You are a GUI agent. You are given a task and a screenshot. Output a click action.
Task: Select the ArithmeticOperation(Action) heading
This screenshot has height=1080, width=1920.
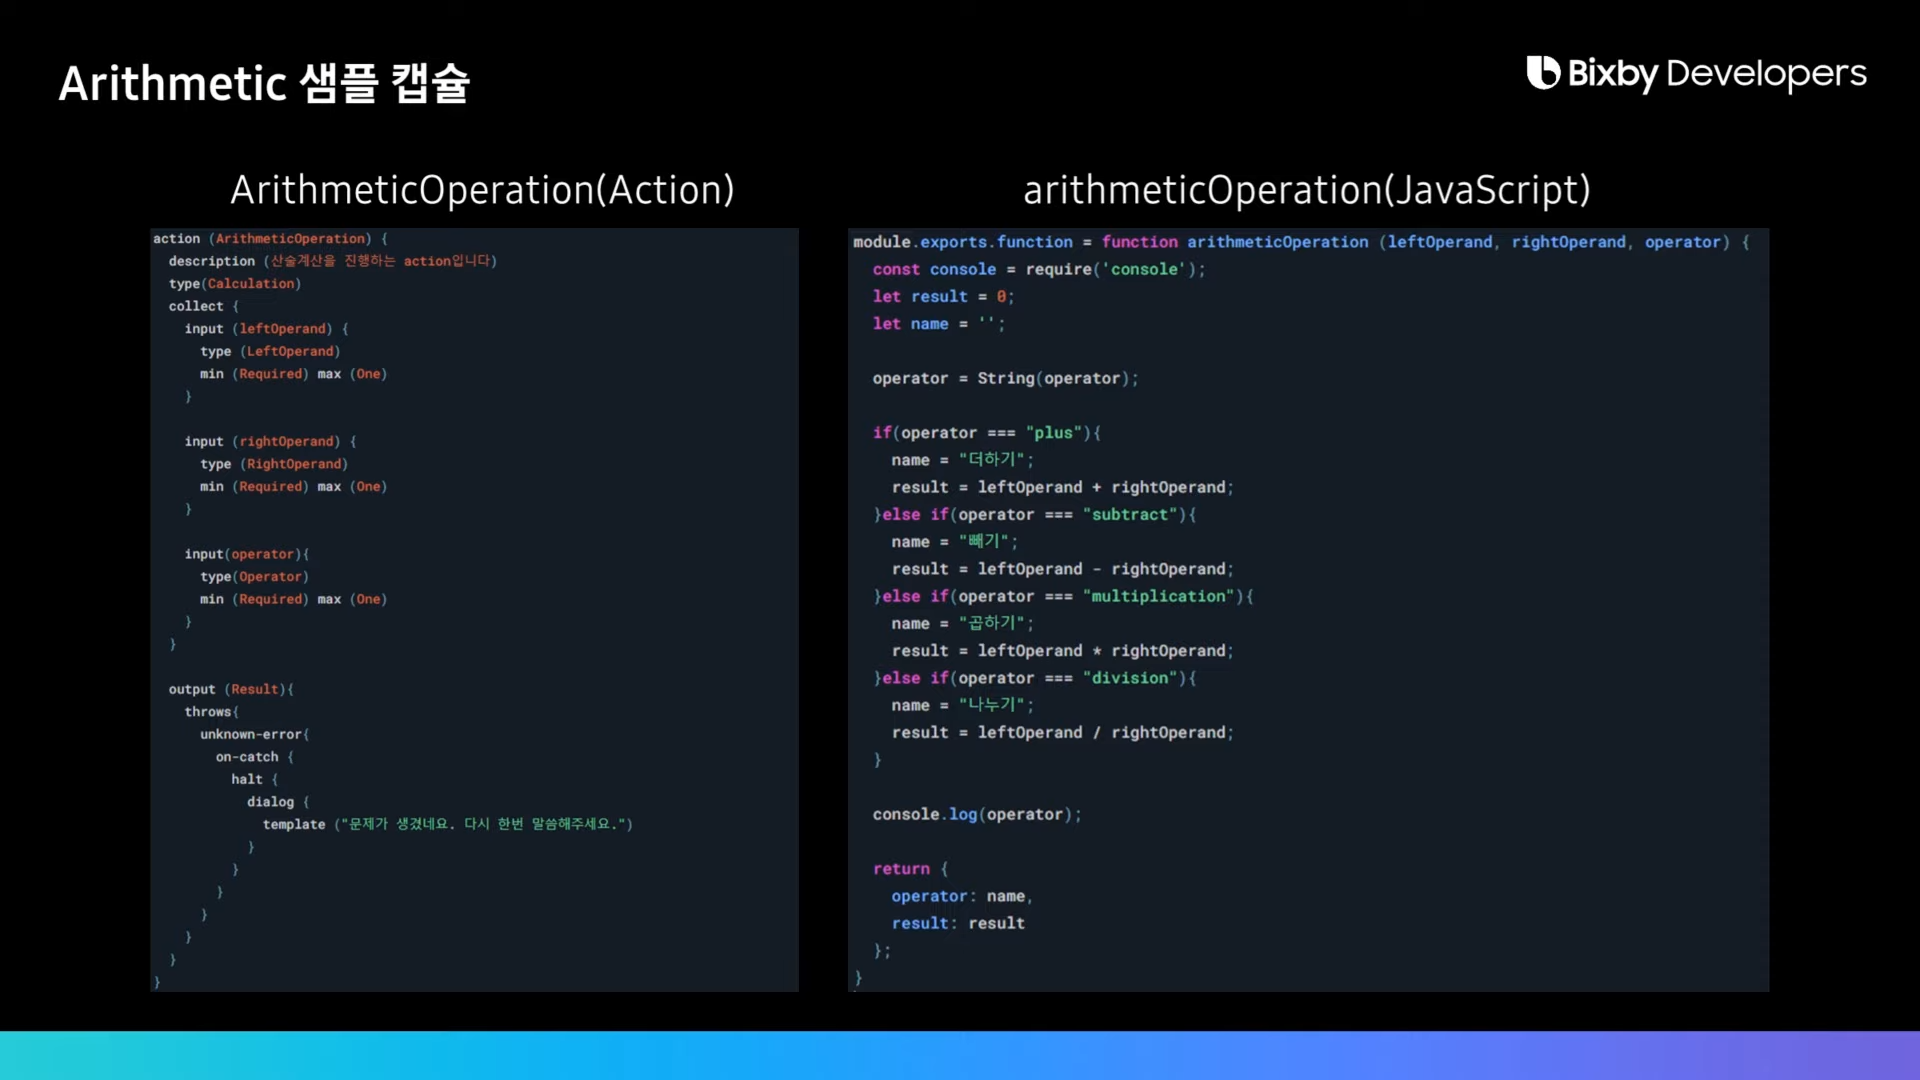[482, 190]
